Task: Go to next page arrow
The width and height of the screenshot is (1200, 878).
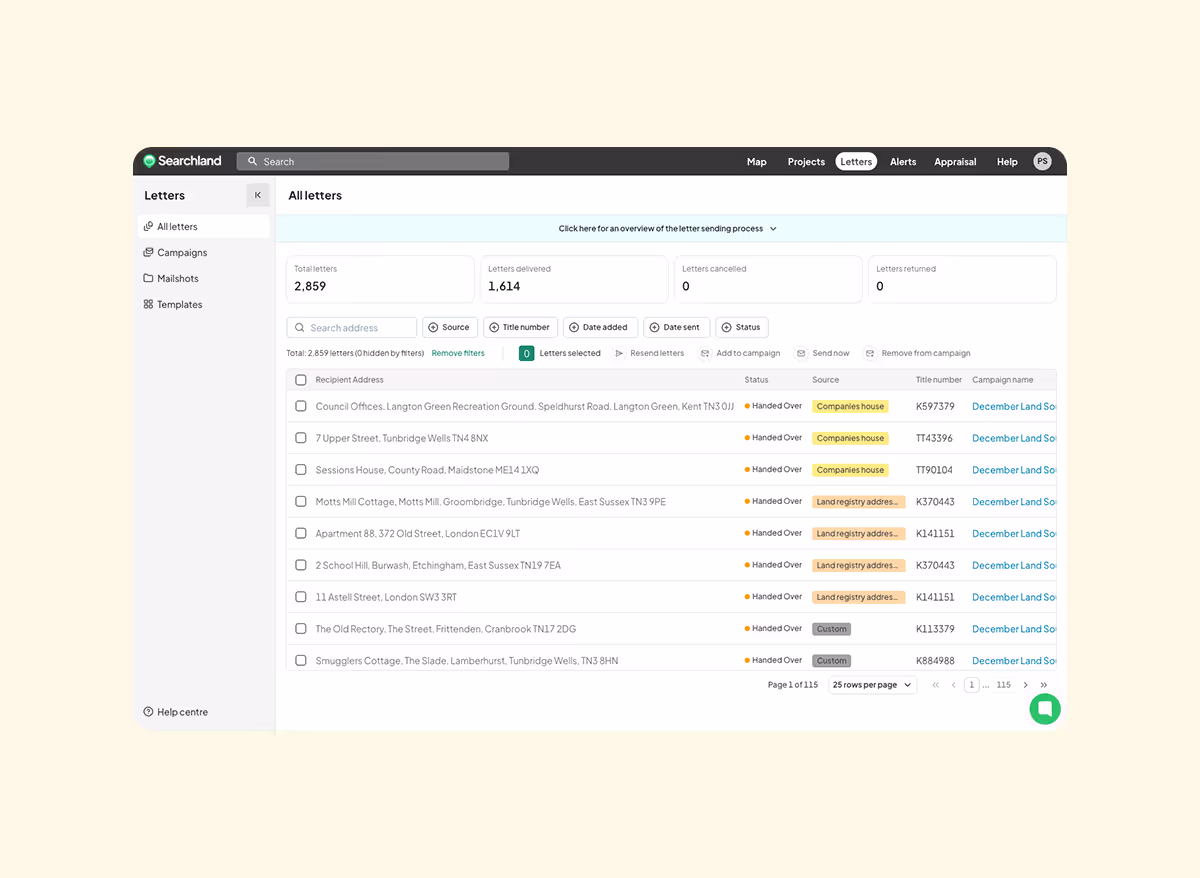Action: pos(1025,685)
